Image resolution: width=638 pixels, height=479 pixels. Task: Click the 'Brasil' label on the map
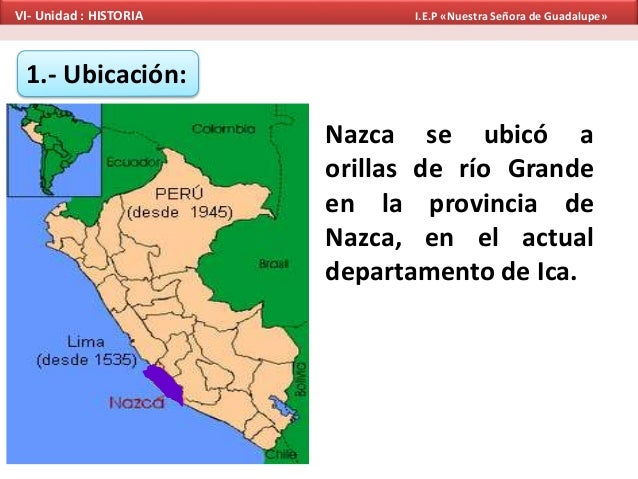(273, 264)
